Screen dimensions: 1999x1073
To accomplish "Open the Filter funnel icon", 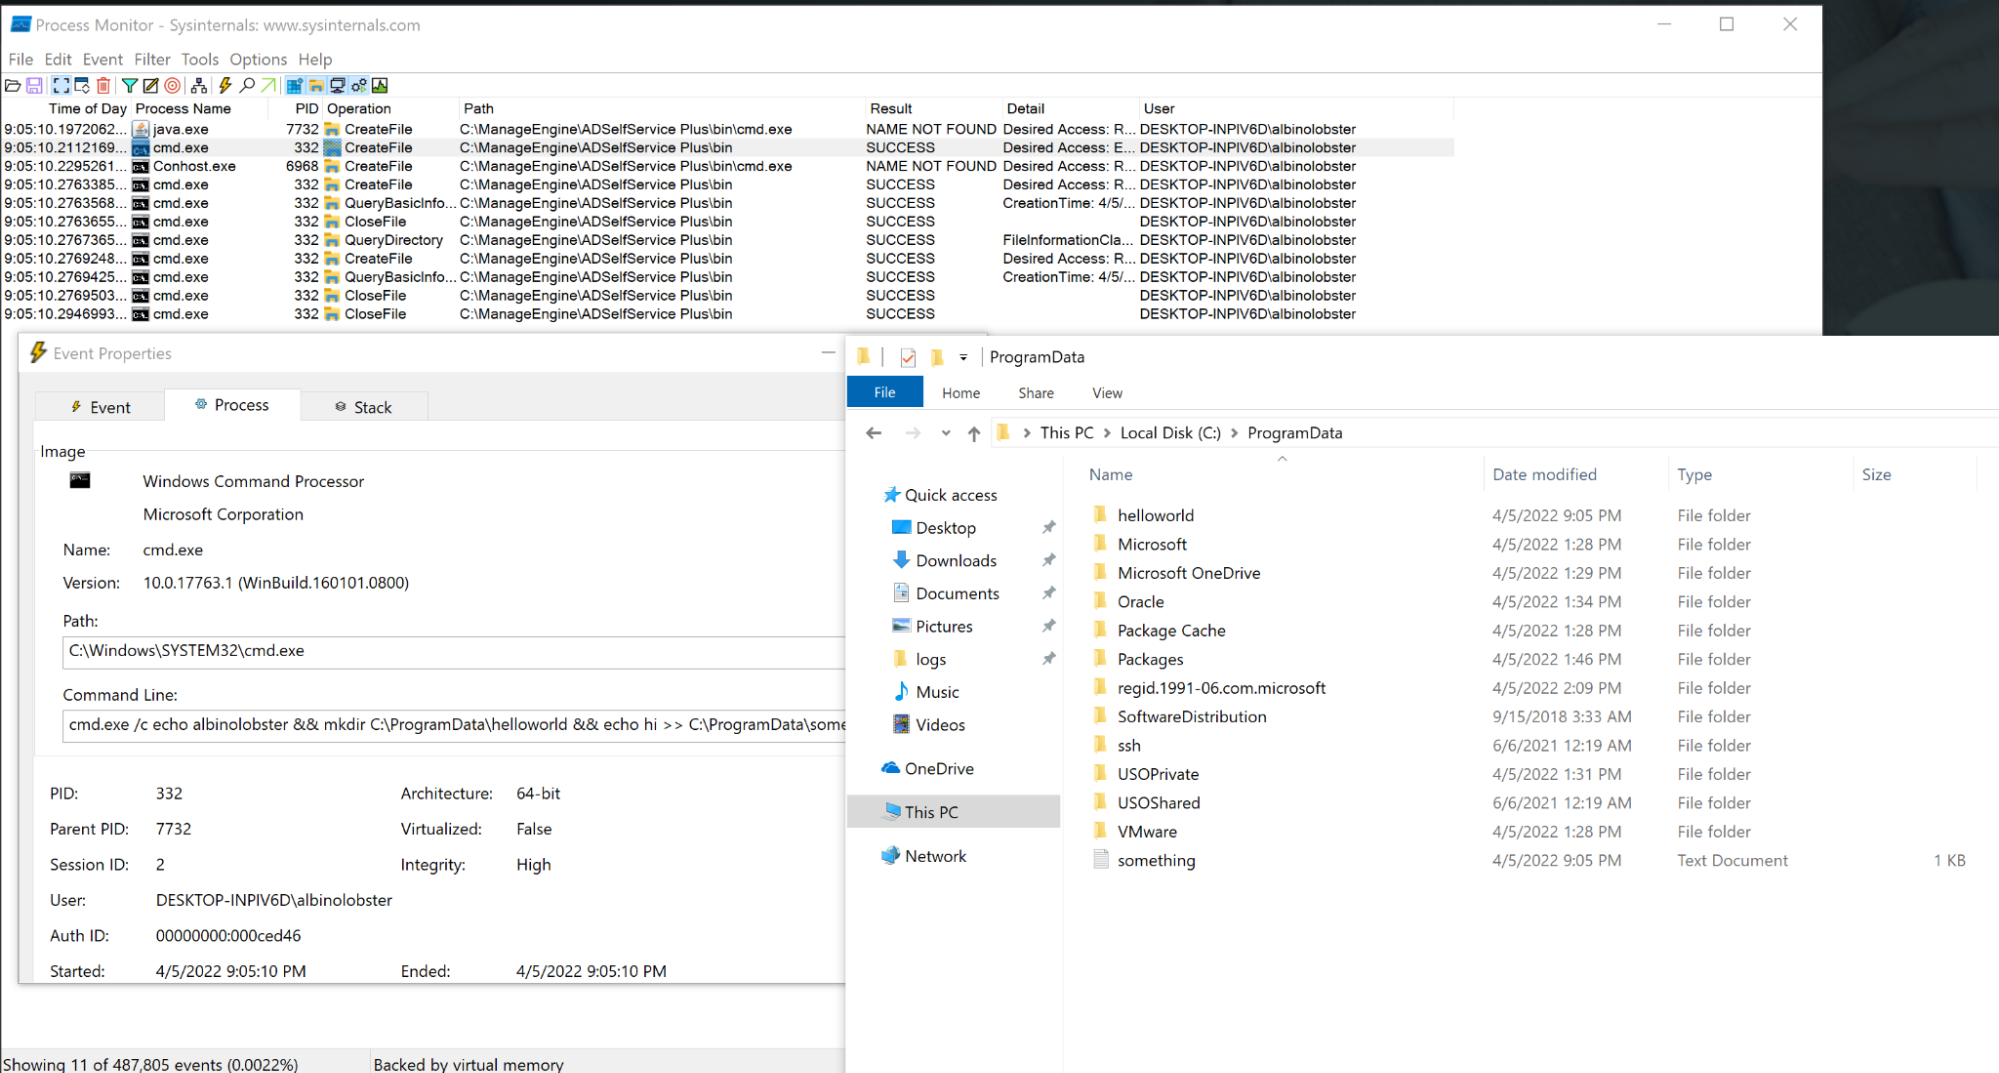I will [x=129, y=86].
